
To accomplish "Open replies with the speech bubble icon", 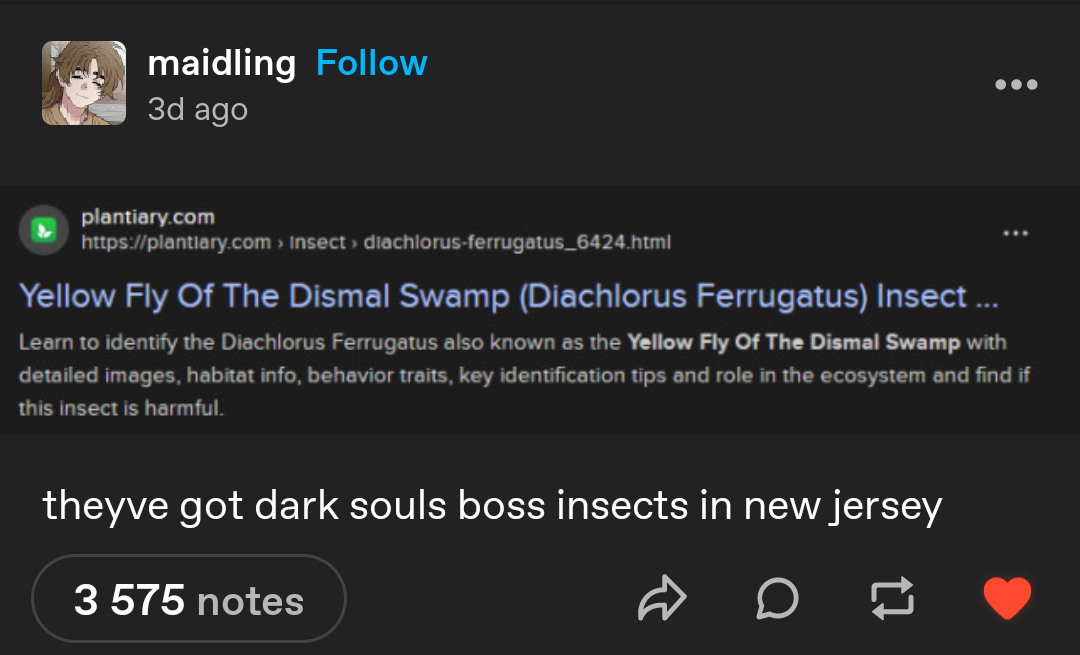I will click(x=778, y=598).
